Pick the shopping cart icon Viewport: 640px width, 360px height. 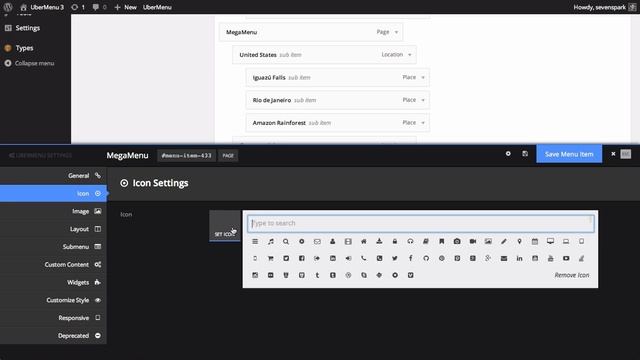click(x=271, y=258)
